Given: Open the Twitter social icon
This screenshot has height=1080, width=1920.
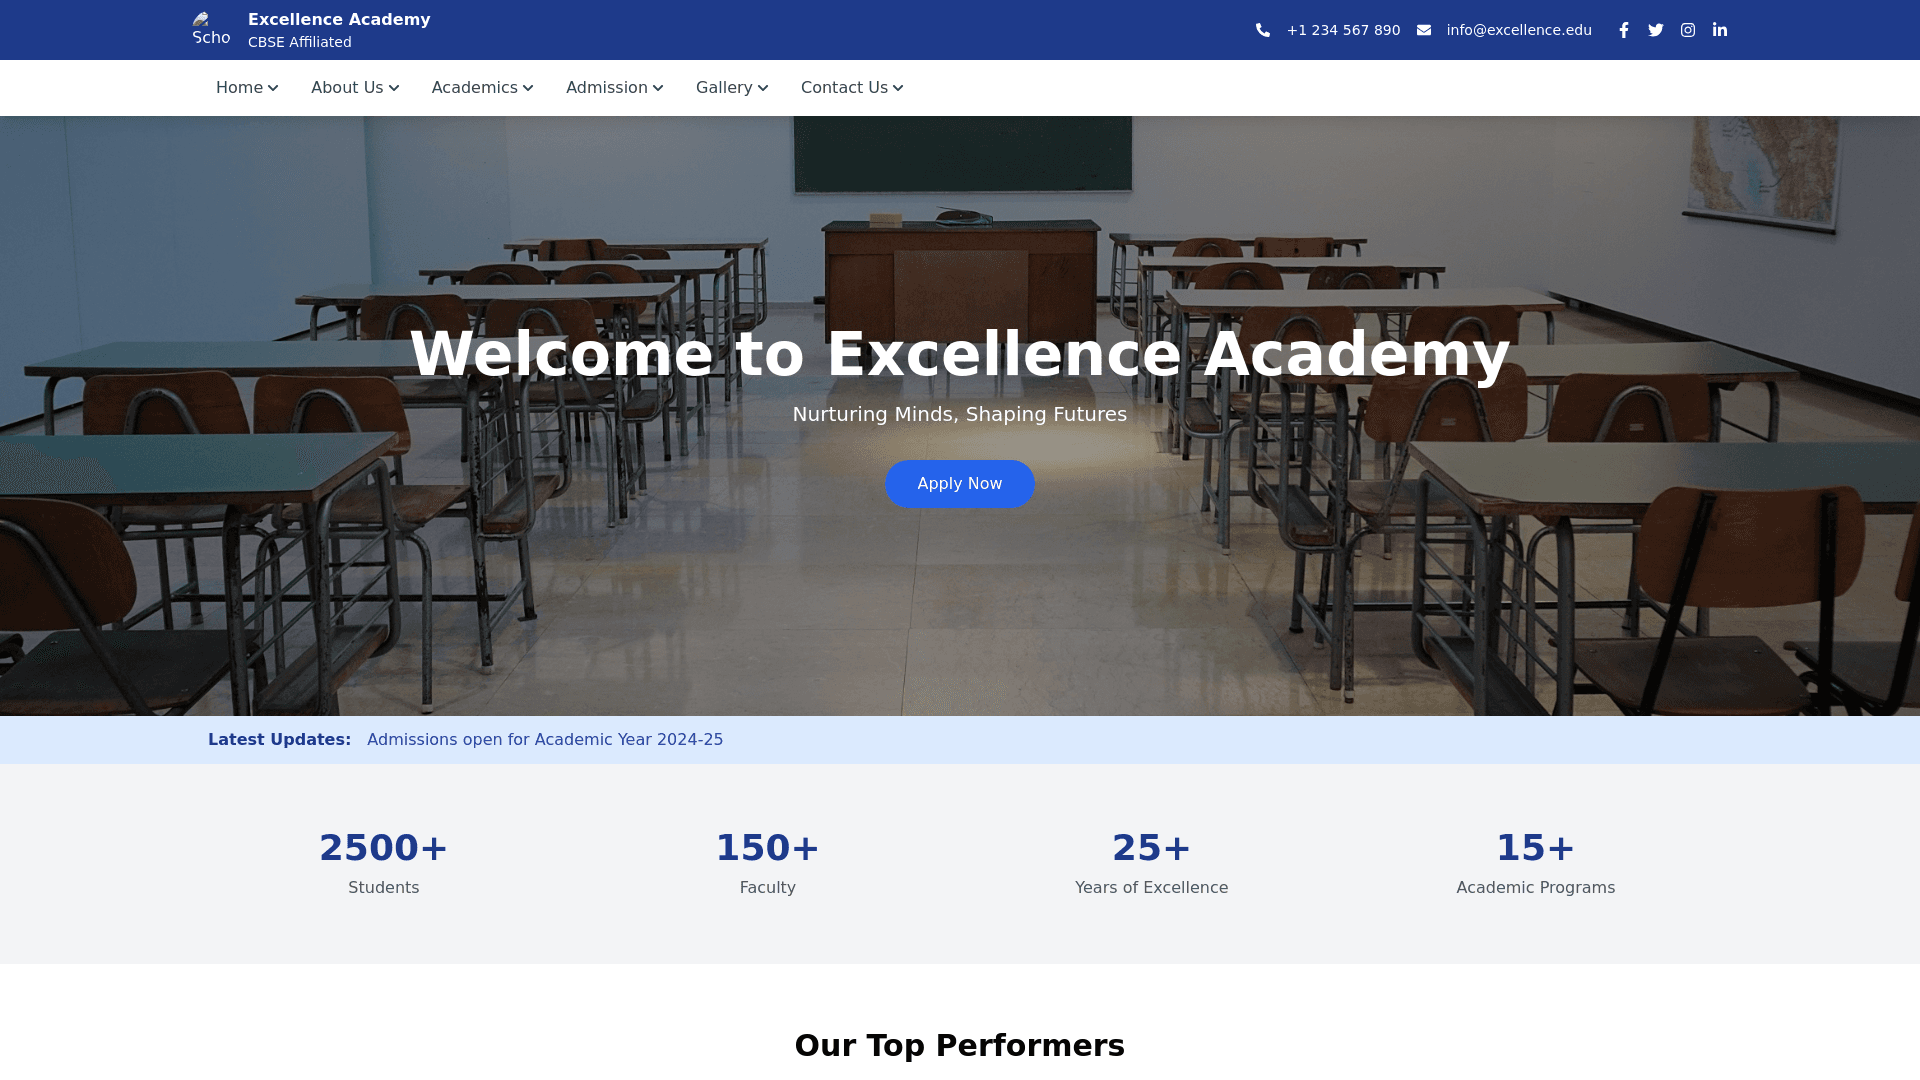Looking at the screenshot, I should point(1656,30).
